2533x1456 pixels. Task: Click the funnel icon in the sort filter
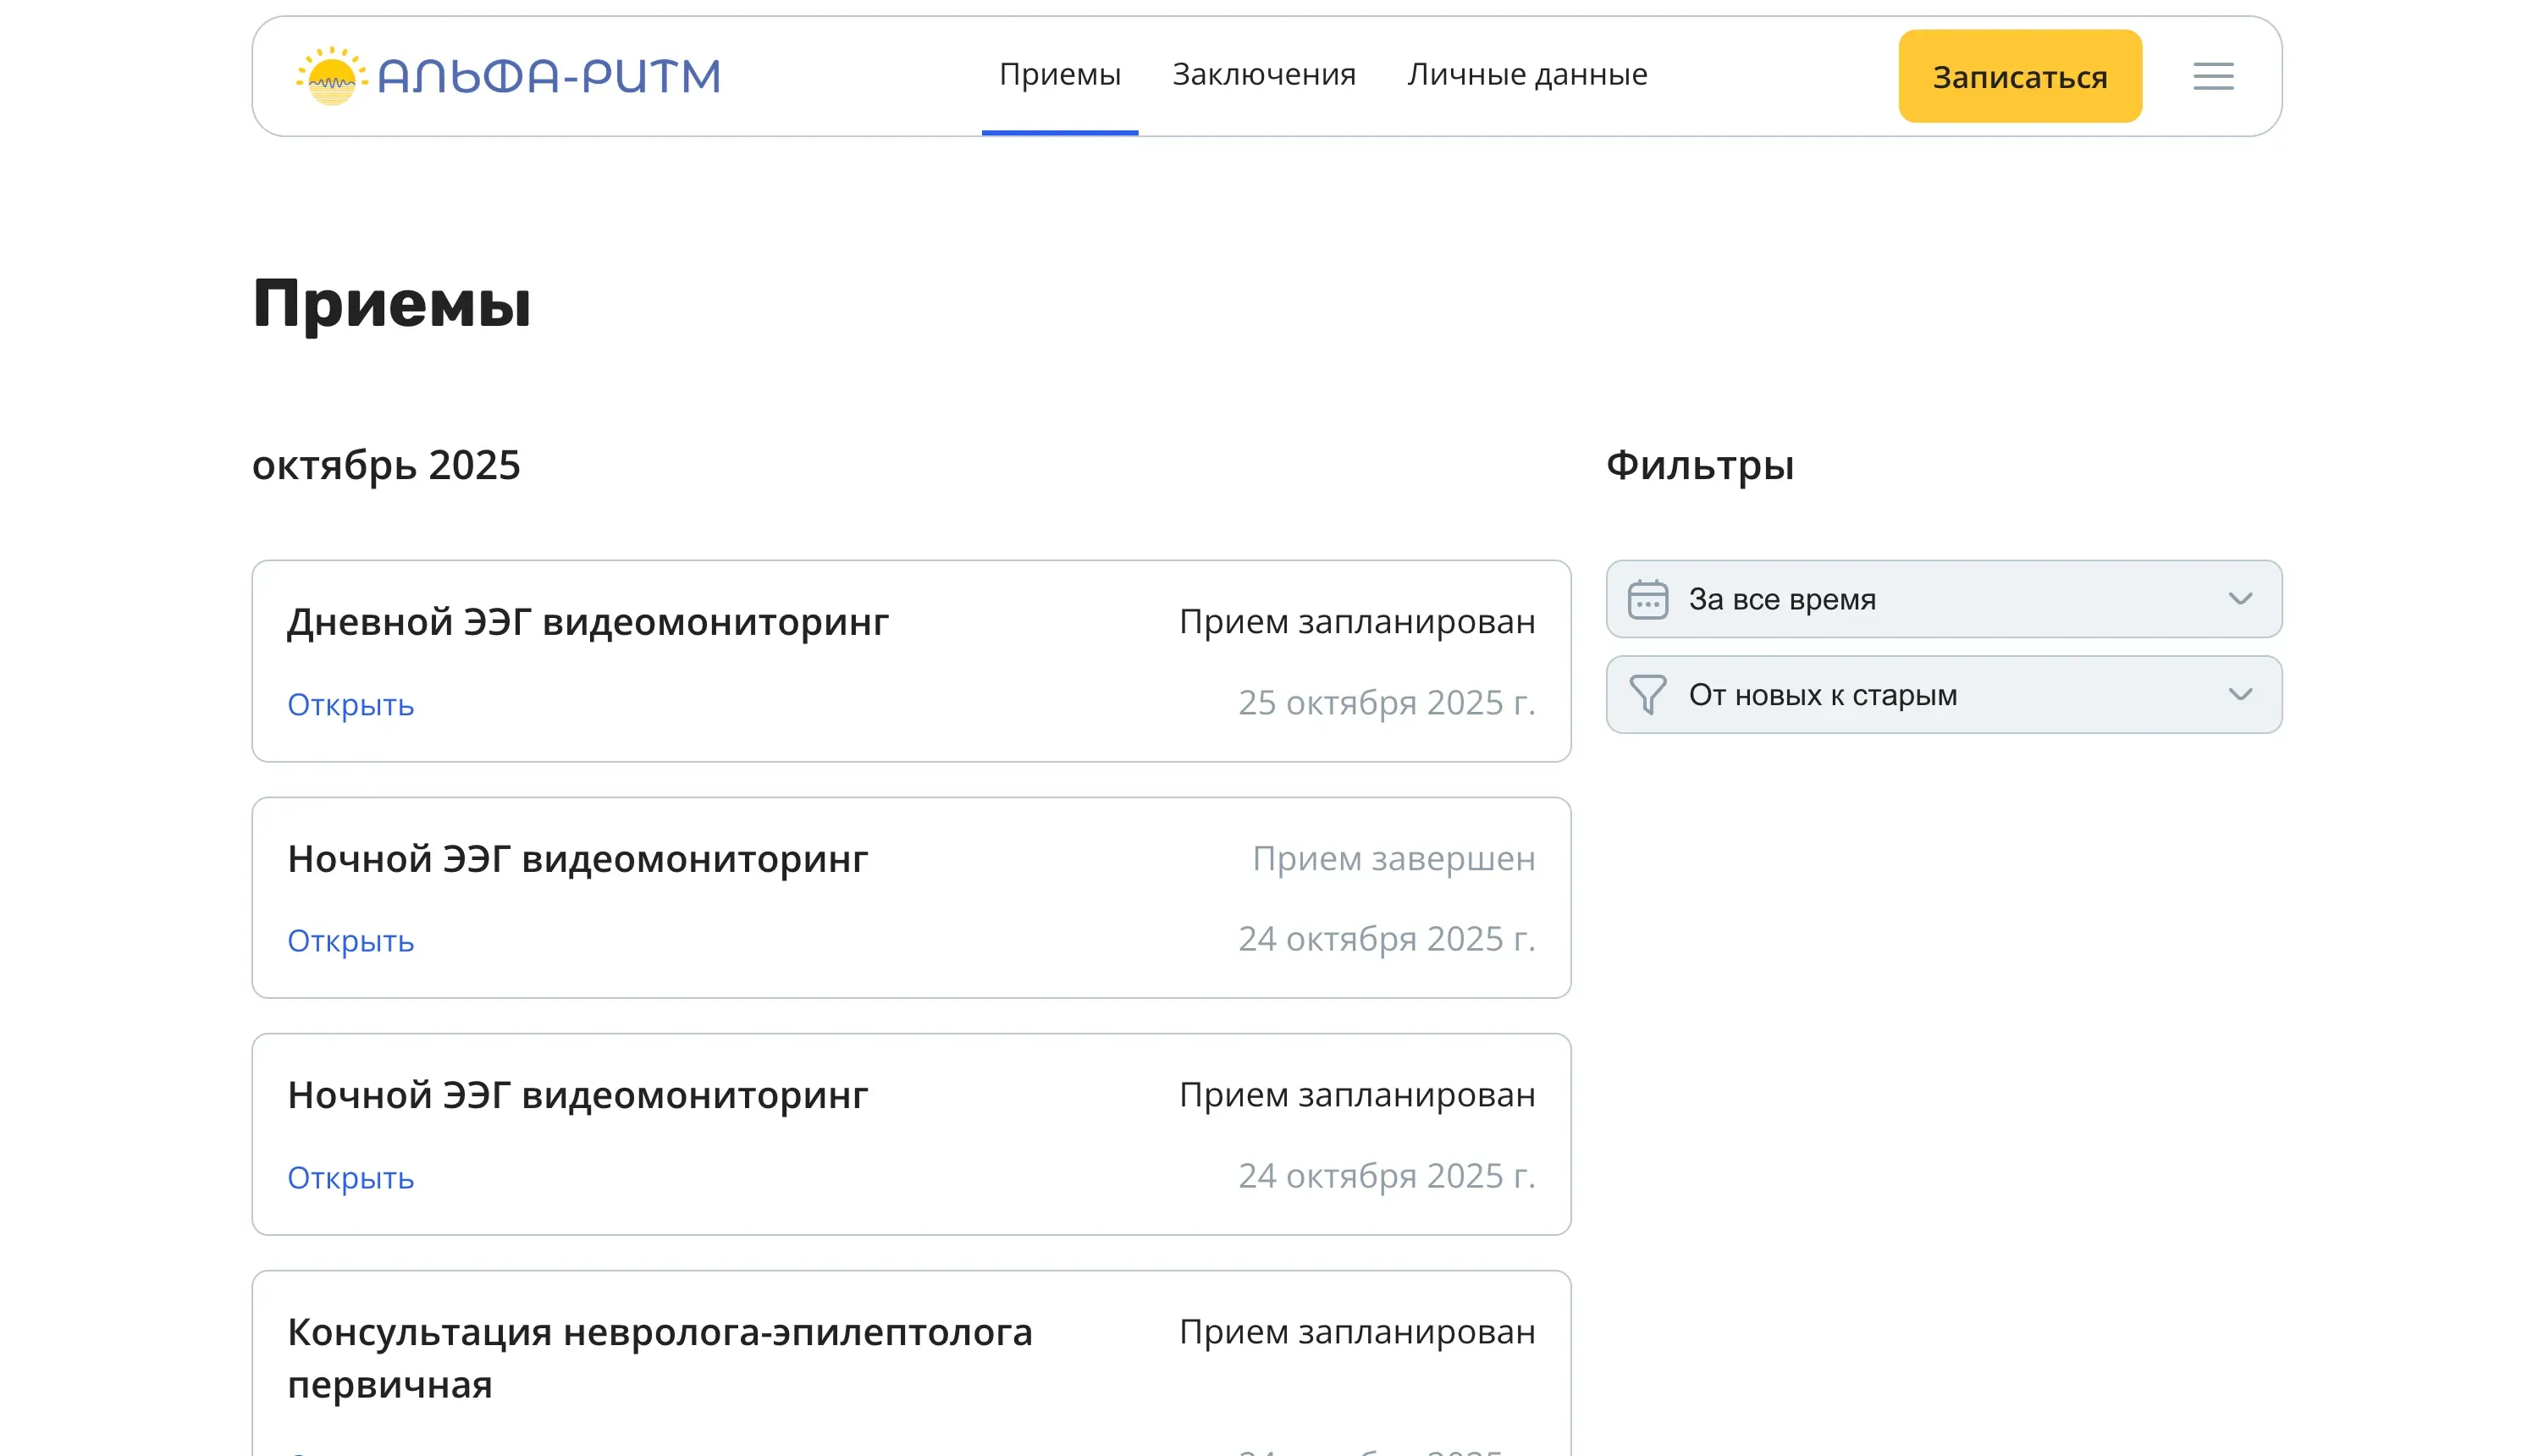pyautogui.click(x=1647, y=695)
